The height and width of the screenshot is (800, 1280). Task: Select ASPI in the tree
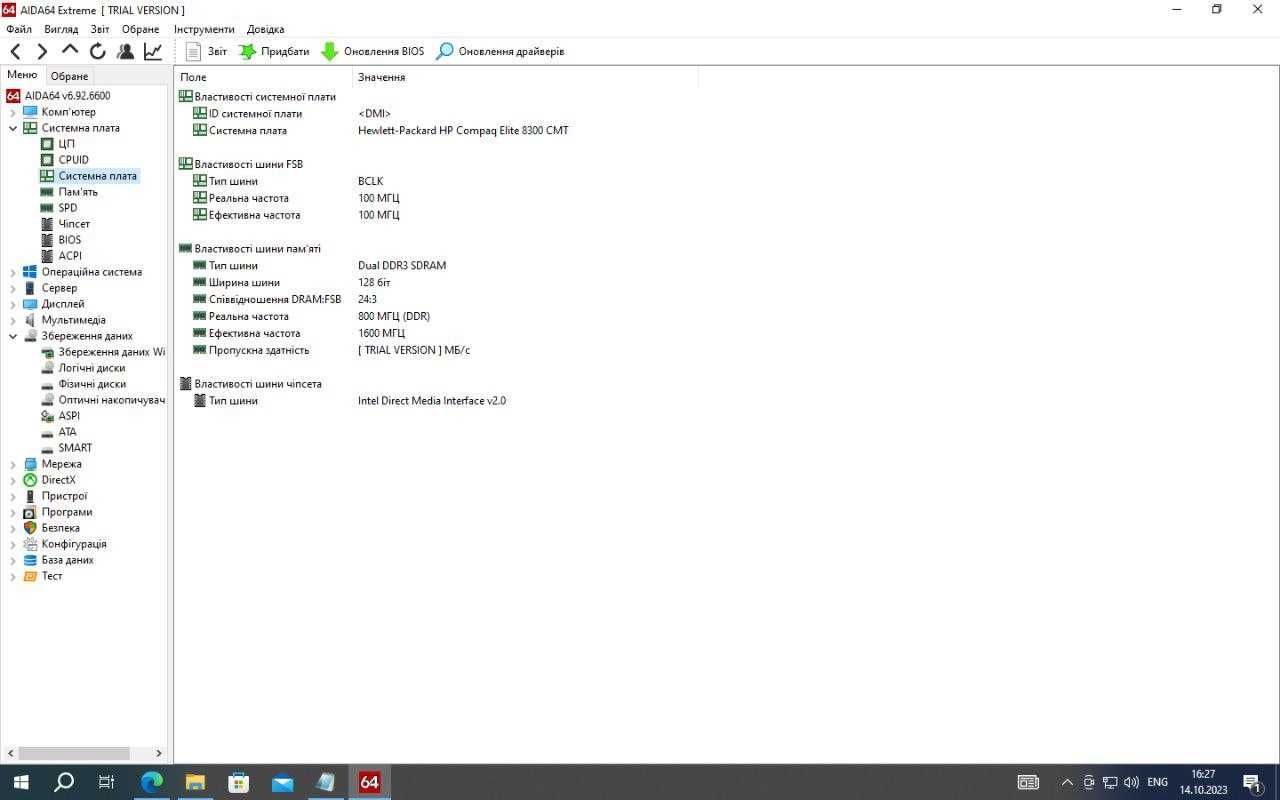coord(69,416)
